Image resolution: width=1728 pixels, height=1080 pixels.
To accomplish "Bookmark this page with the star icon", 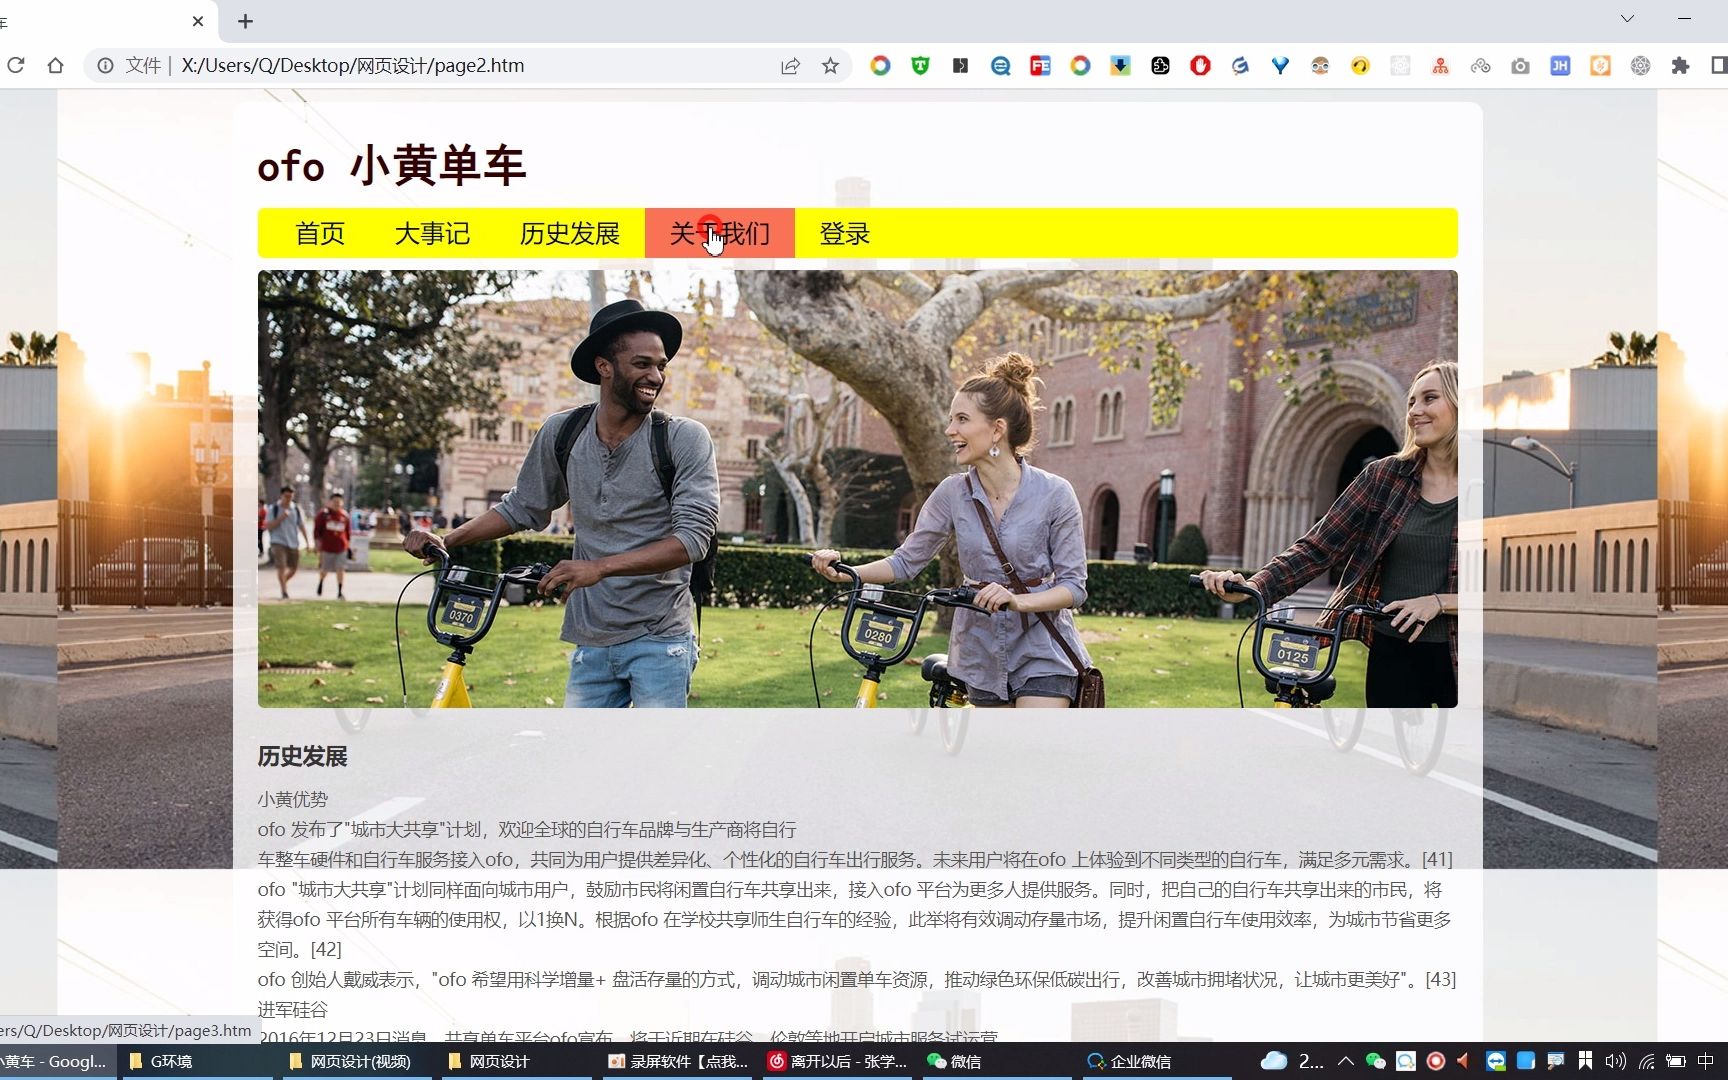I will coord(830,66).
